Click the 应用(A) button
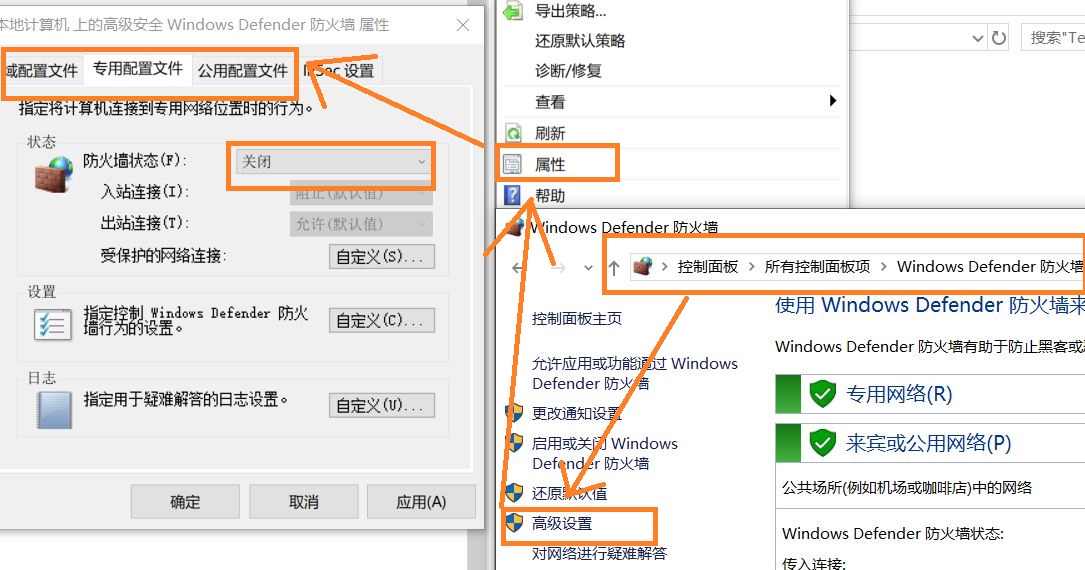This screenshot has width=1085, height=570. coord(421,502)
